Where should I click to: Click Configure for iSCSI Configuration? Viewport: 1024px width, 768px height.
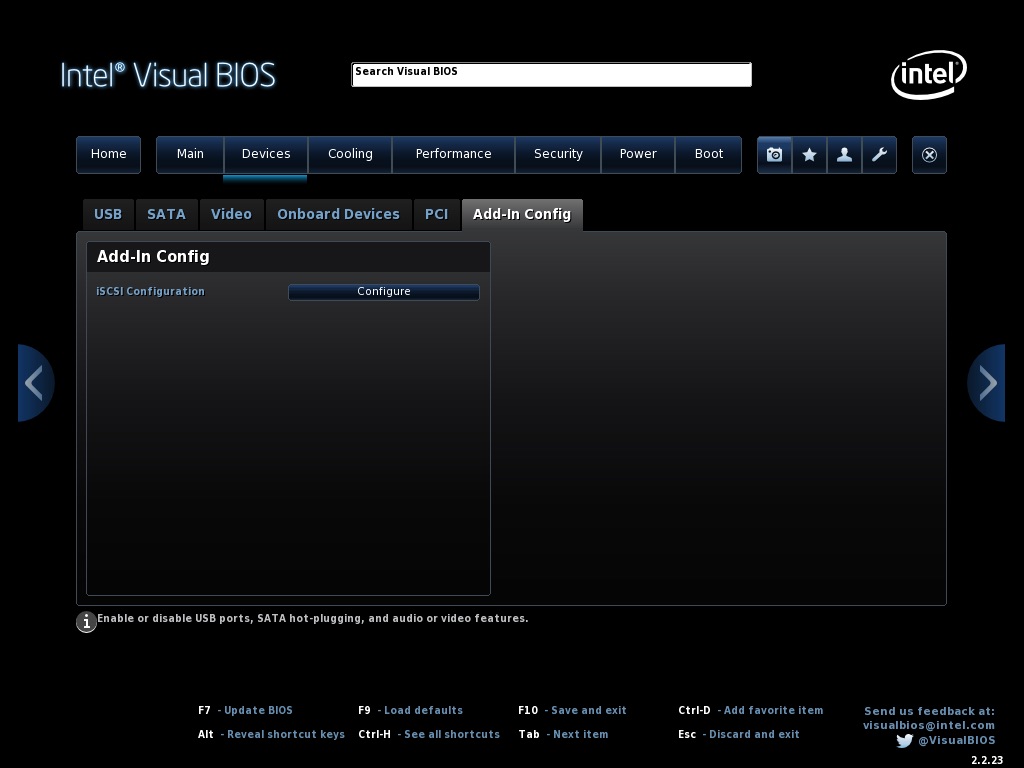tap(384, 292)
